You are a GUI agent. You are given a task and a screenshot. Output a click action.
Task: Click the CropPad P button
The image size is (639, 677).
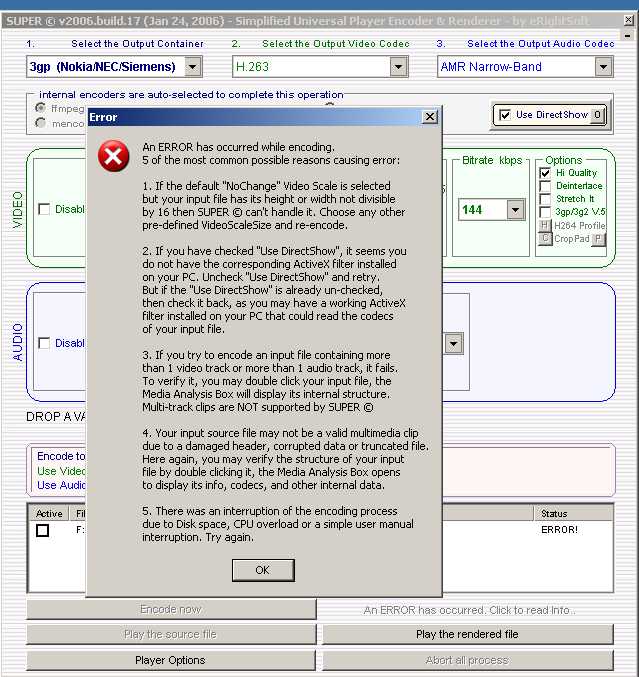[598, 239]
